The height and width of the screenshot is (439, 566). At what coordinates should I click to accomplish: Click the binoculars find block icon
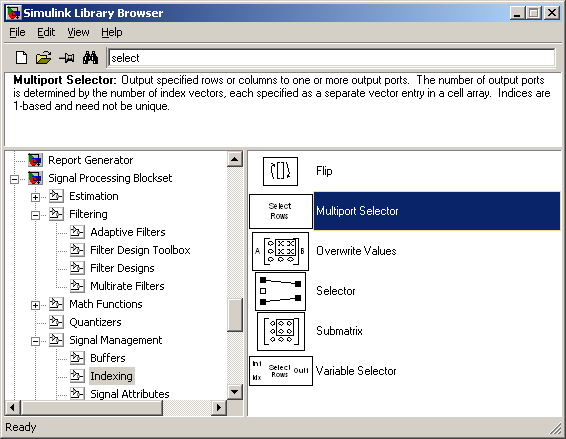click(90, 58)
